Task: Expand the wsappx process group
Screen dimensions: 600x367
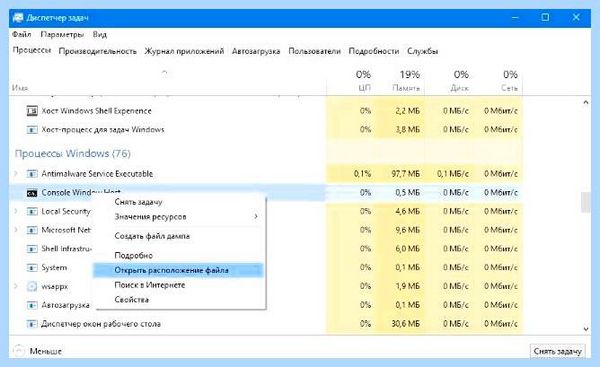Action: click(16, 286)
